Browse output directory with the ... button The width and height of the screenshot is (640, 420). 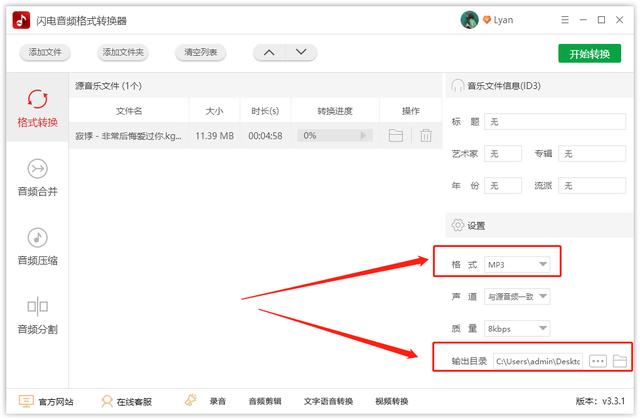[x=598, y=361]
